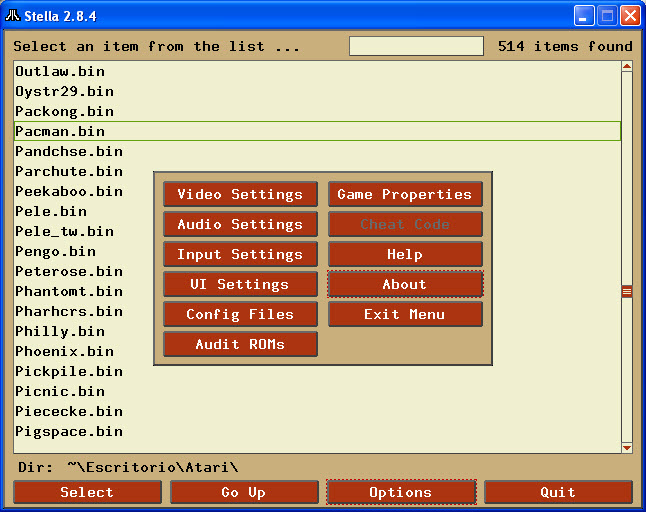Launch Audit ROMs tool
Screen dimensions: 646x512
point(240,344)
